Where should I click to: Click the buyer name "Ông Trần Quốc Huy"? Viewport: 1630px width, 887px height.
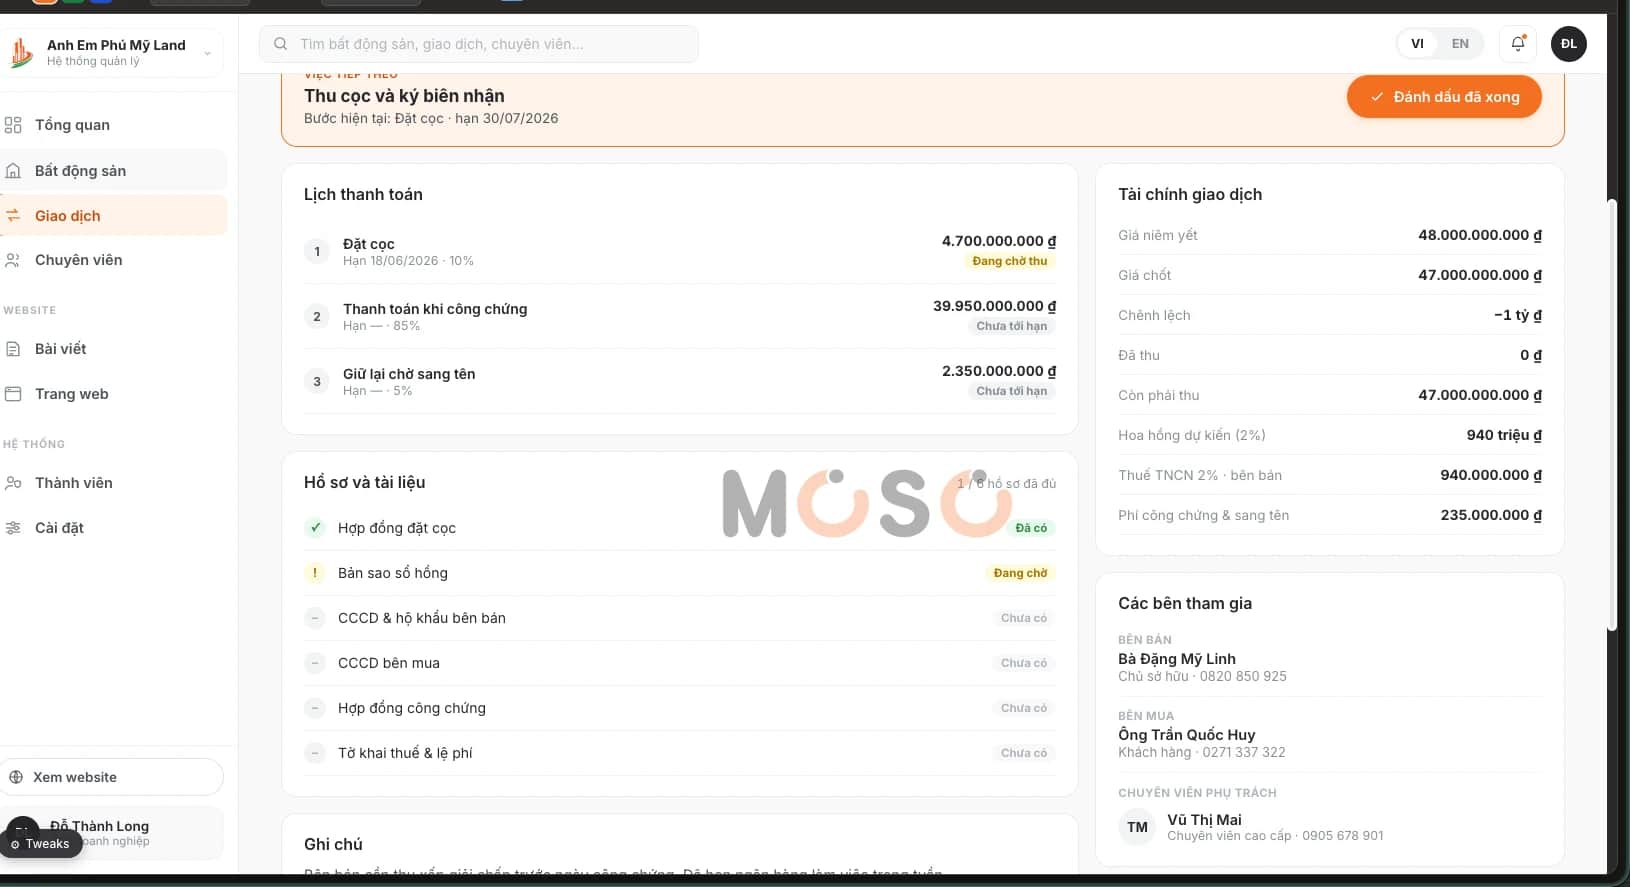click(1187, 735)
